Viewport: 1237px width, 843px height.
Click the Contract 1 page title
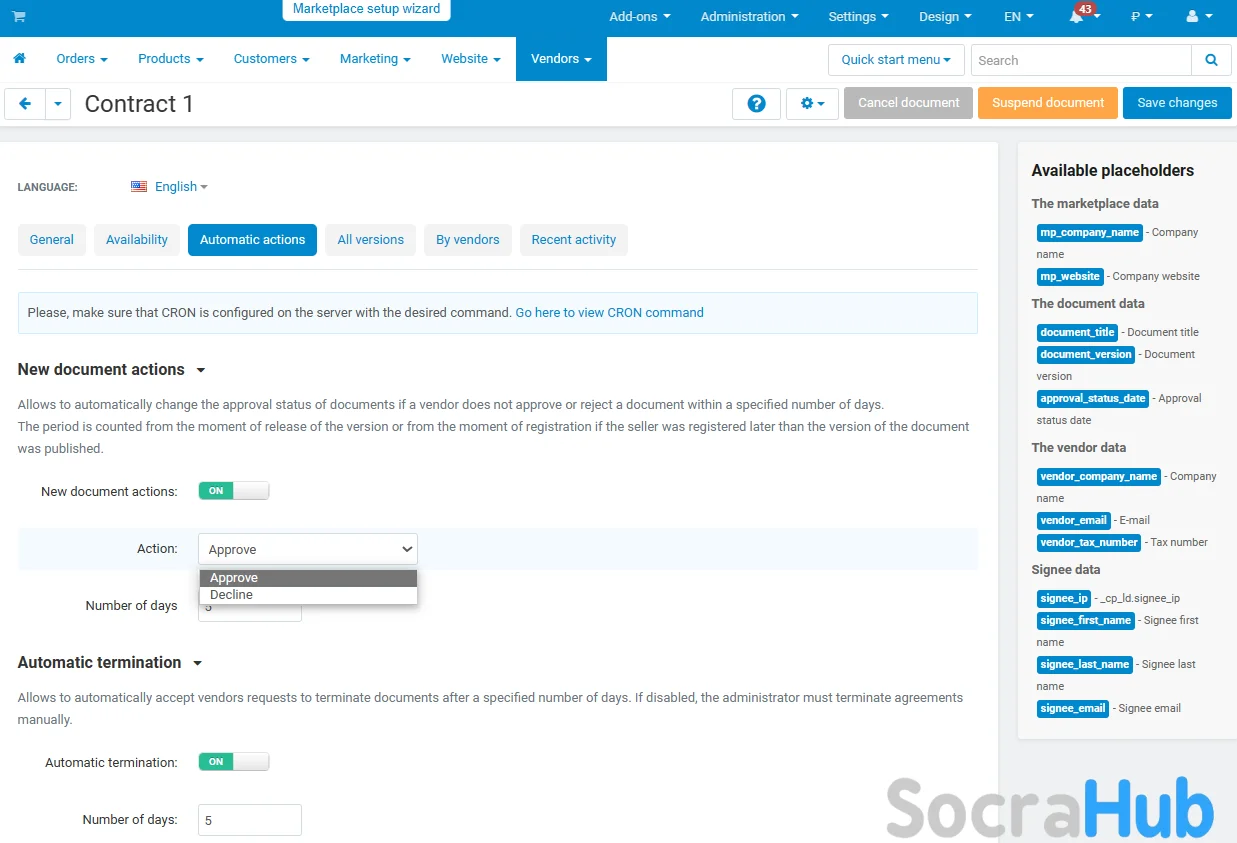click(x=139, y=104)
